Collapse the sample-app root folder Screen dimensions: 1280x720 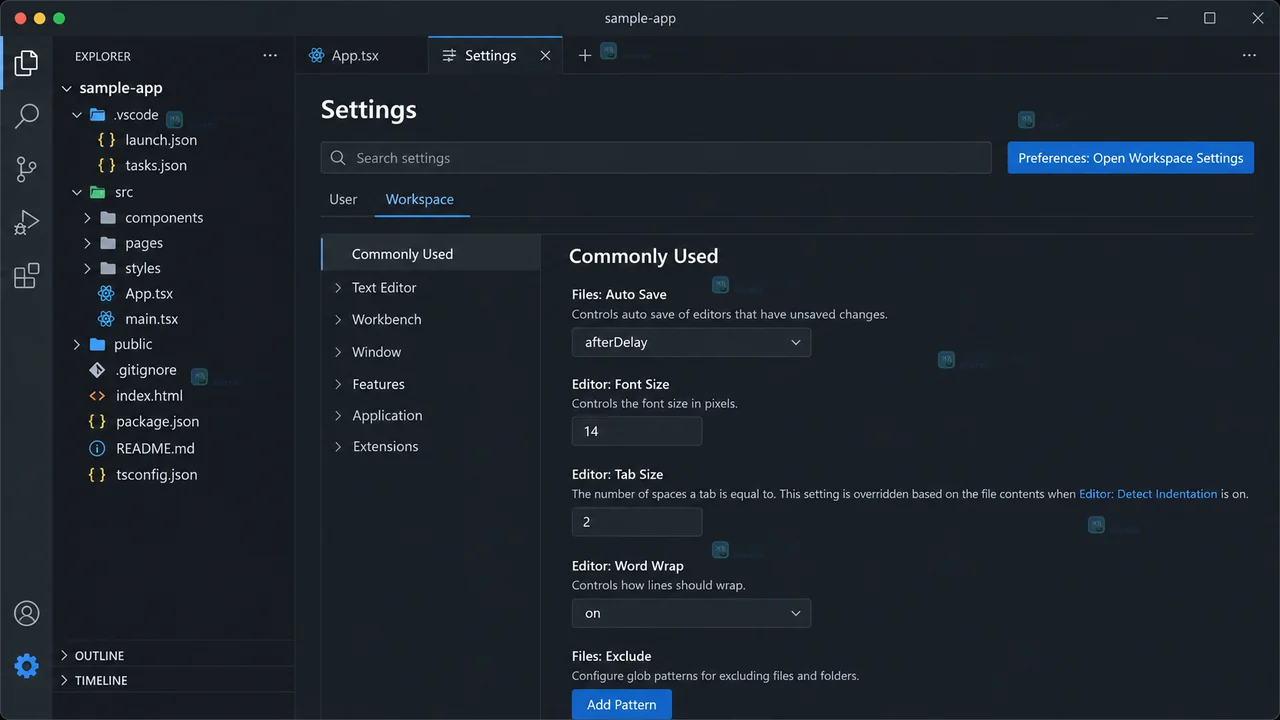point(67,88)
